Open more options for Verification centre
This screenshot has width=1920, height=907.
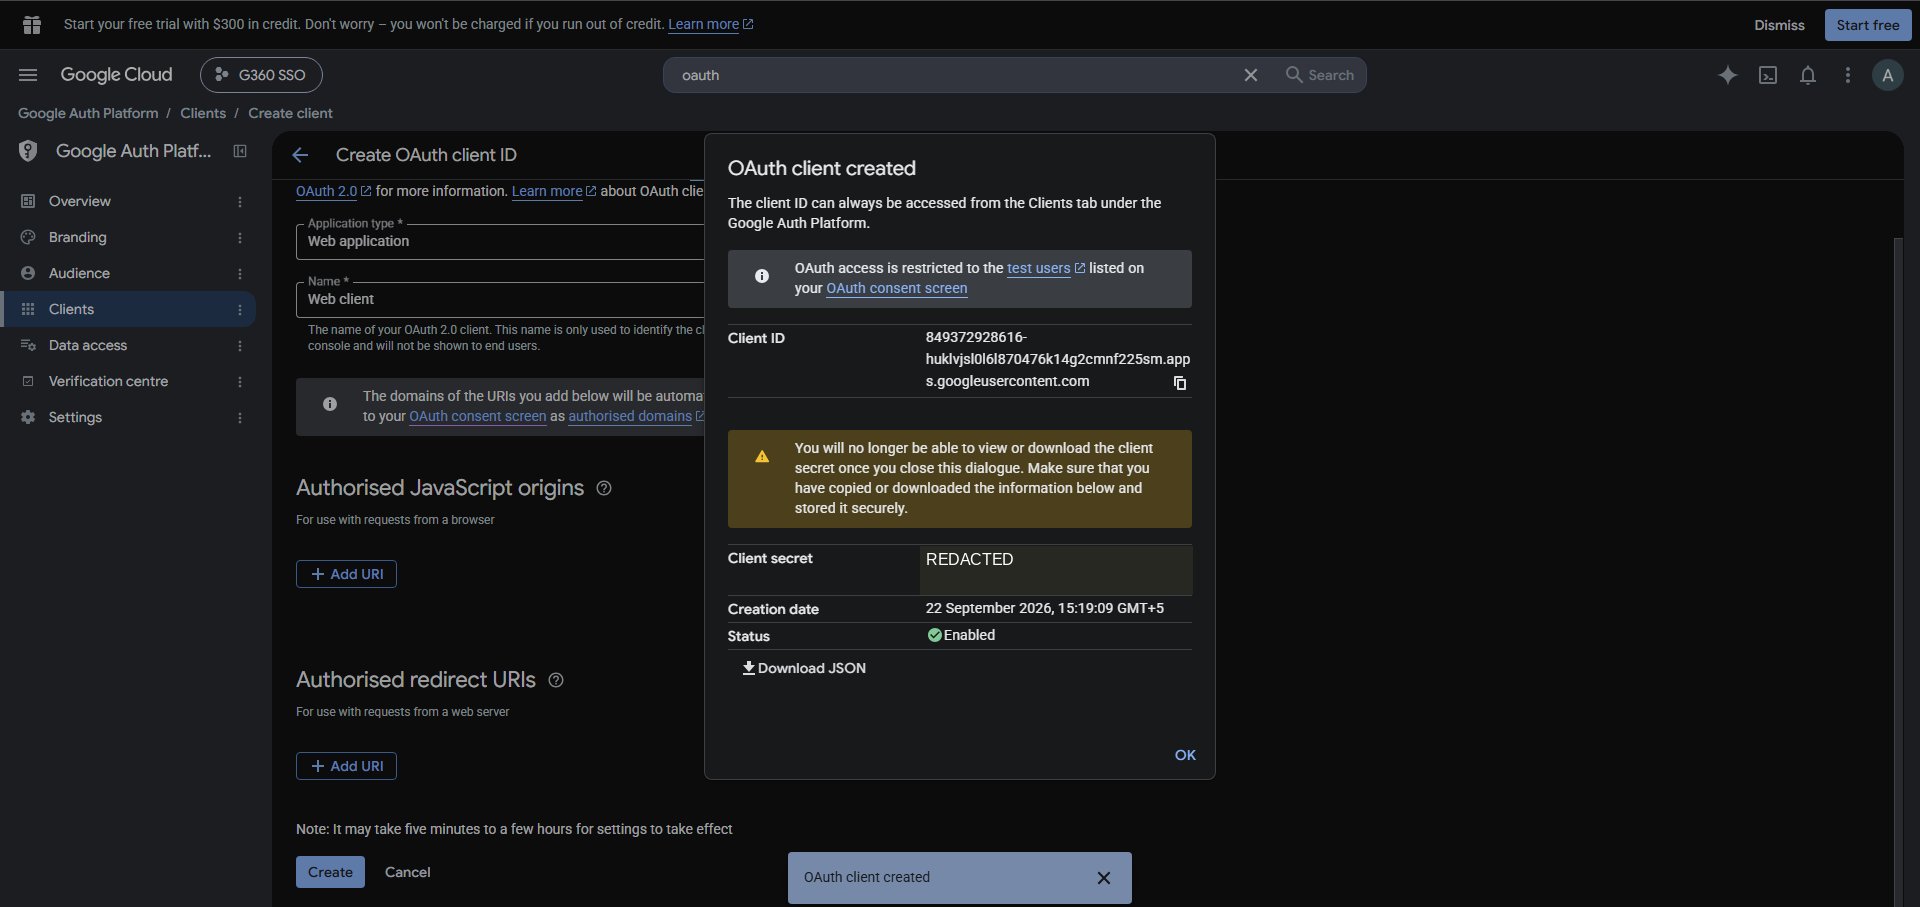tap(240, 382)
